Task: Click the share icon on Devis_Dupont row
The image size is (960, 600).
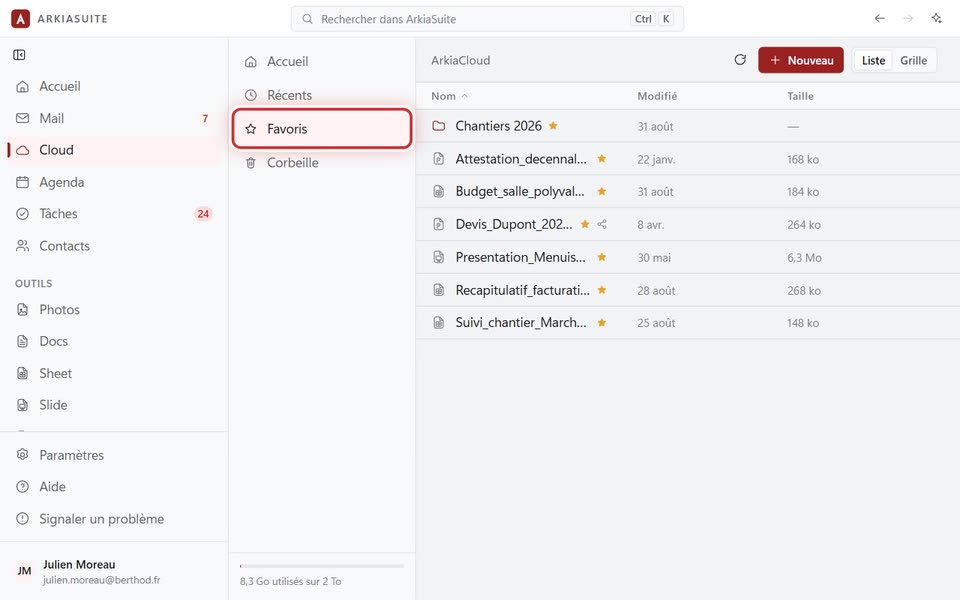Action: tap(602, 224)
